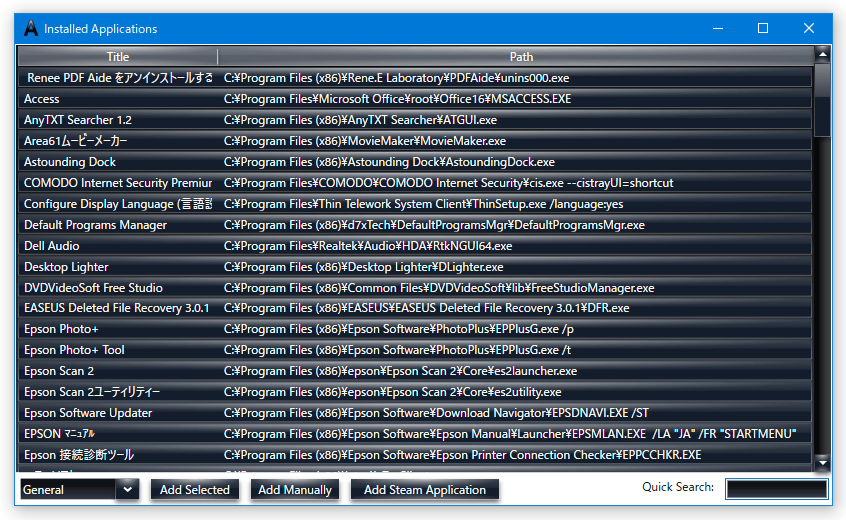Click the DFR.exe path cell
This screenshot has height=520, width=846.
[x=426, y=308]
